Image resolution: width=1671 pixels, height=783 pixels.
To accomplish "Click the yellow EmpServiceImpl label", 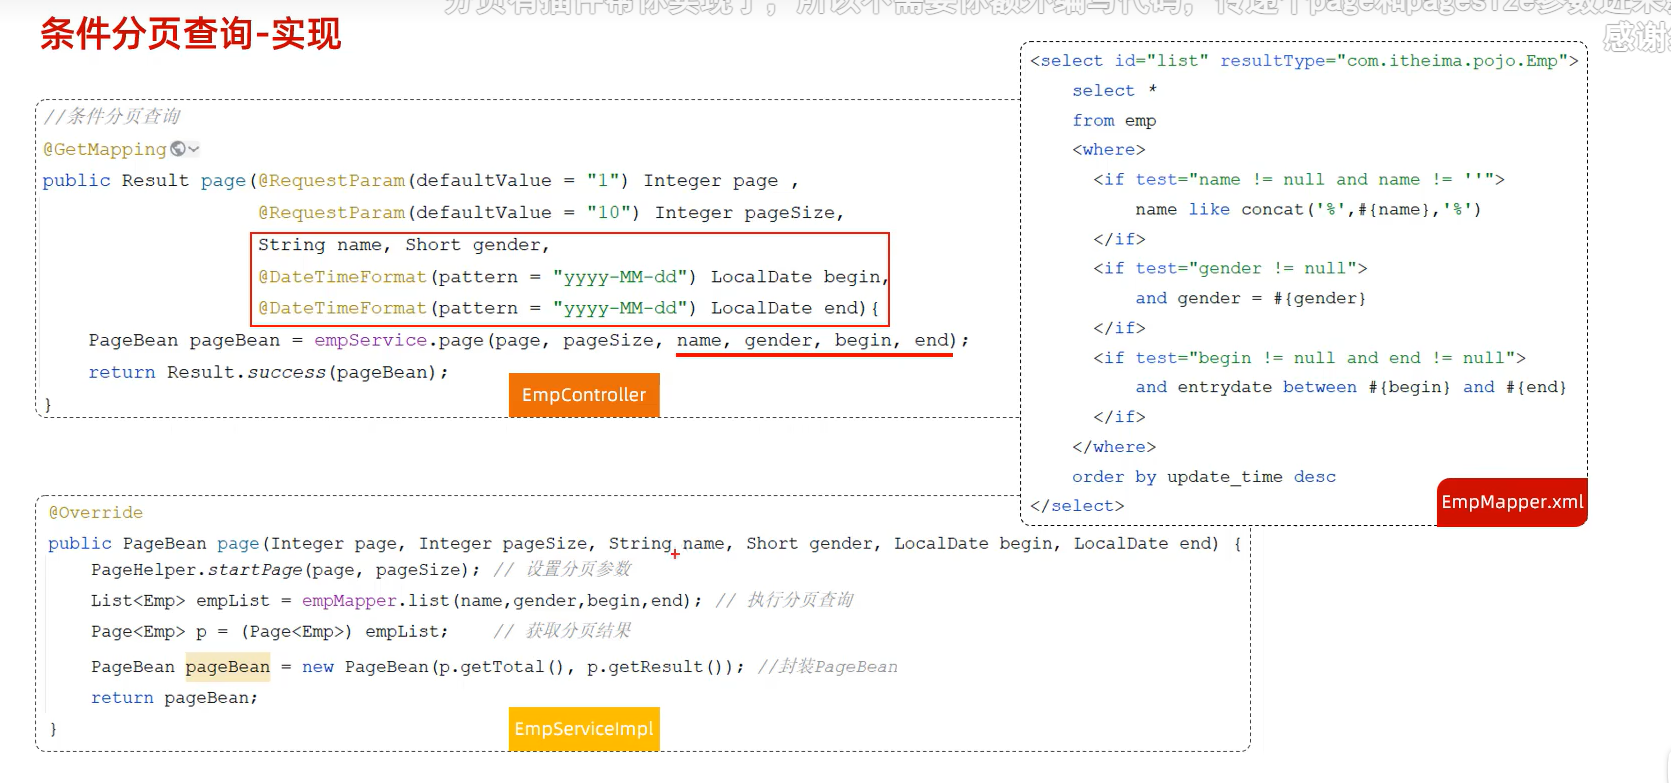I will [584, 729].
